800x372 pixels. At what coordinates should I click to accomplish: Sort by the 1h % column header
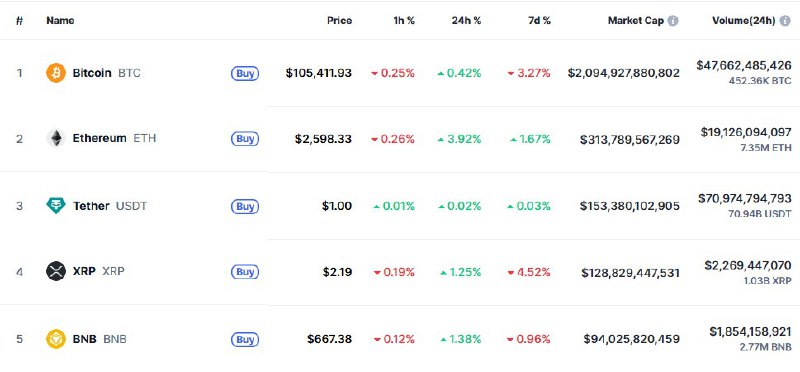[x=404, y=21]
